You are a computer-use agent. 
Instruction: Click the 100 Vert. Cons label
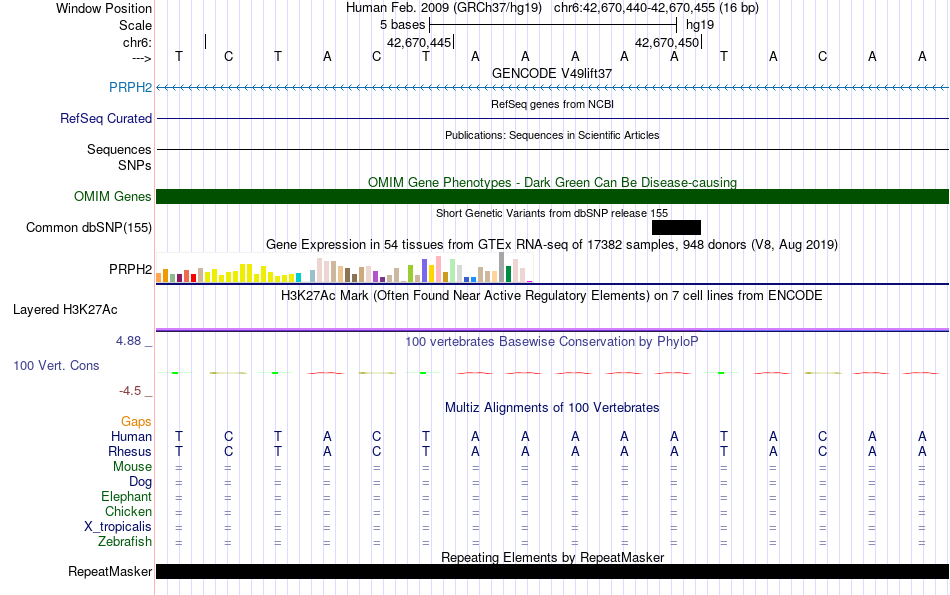point(56,365)
